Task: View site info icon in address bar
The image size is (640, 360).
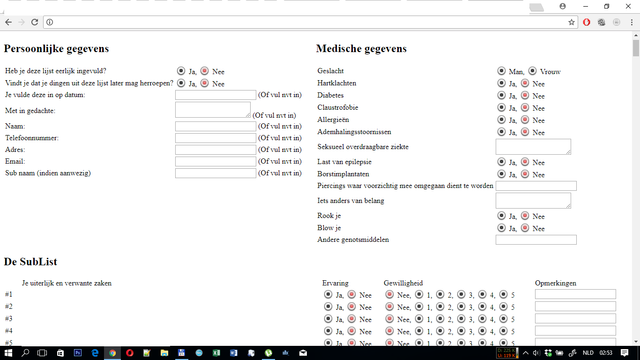Action: 49,22
